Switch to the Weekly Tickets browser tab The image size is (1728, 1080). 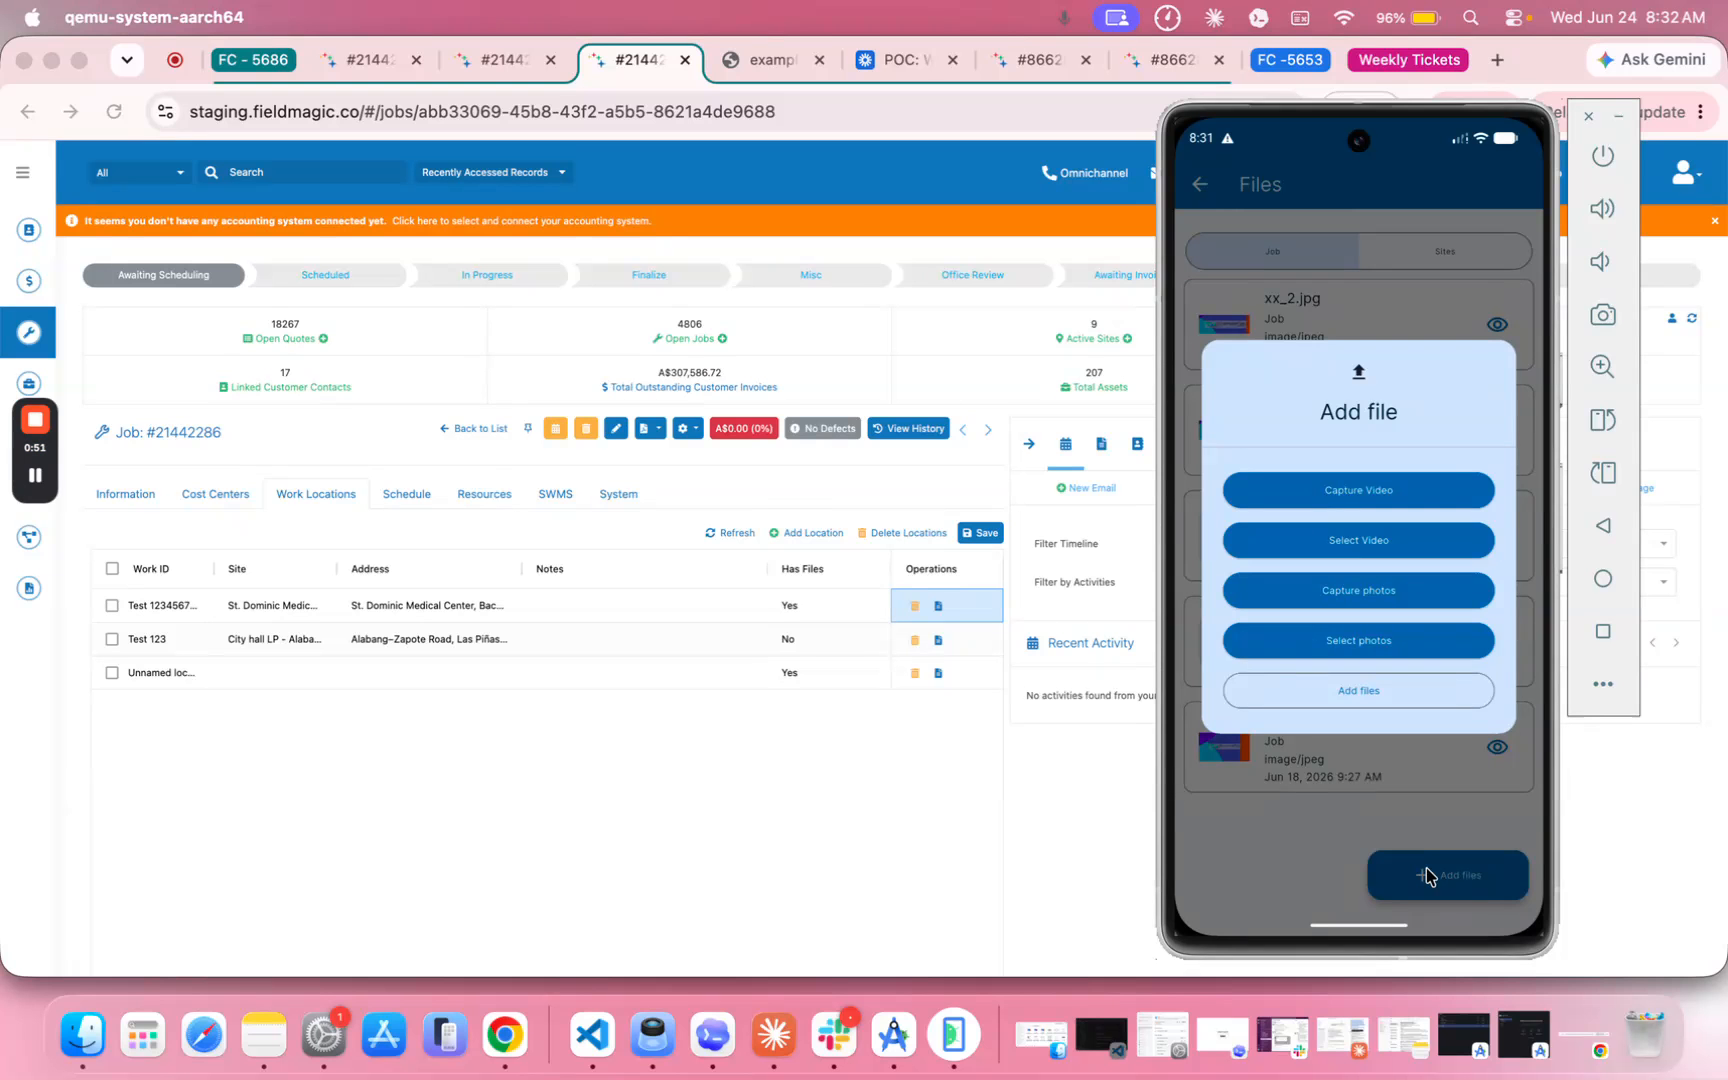(x=1408, y=60)
